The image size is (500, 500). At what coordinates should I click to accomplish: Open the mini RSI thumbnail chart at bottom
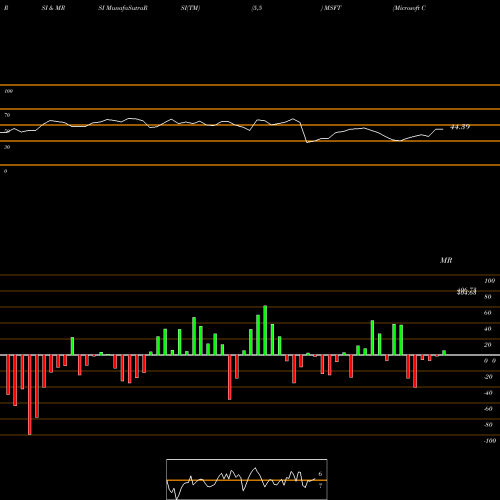(x=247, y=479)
